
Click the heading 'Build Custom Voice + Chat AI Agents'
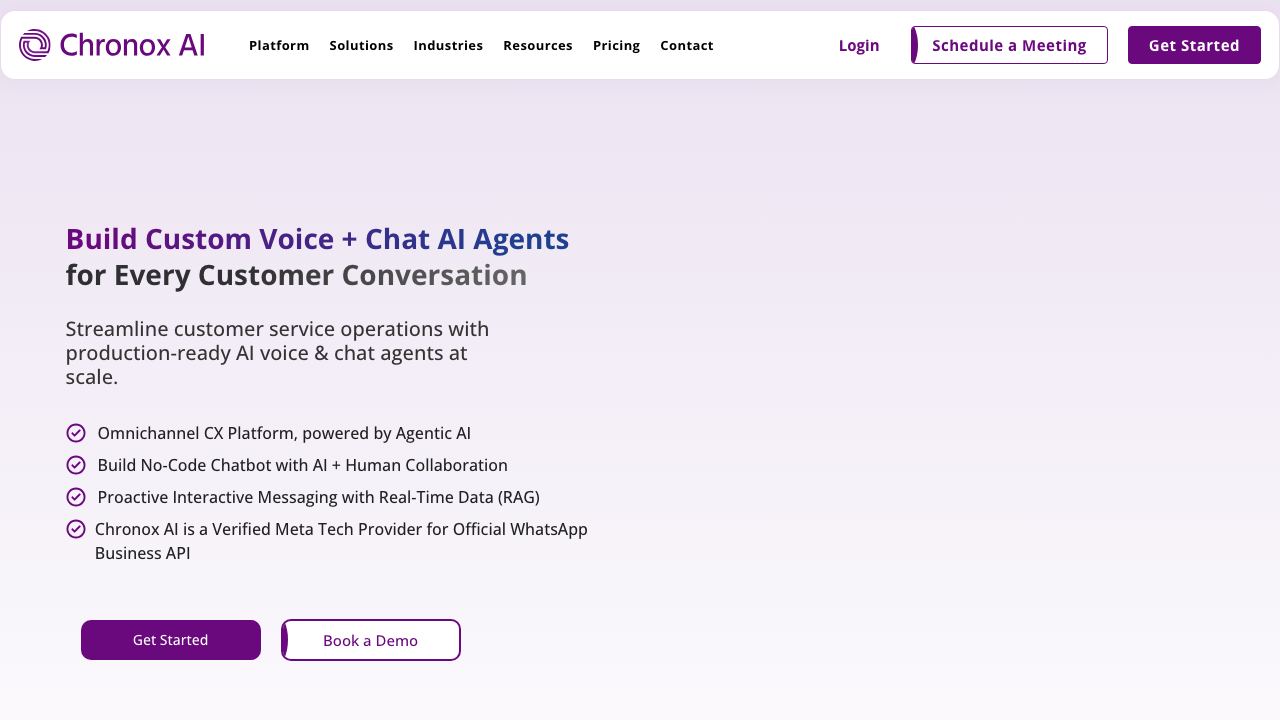point(317,239)
